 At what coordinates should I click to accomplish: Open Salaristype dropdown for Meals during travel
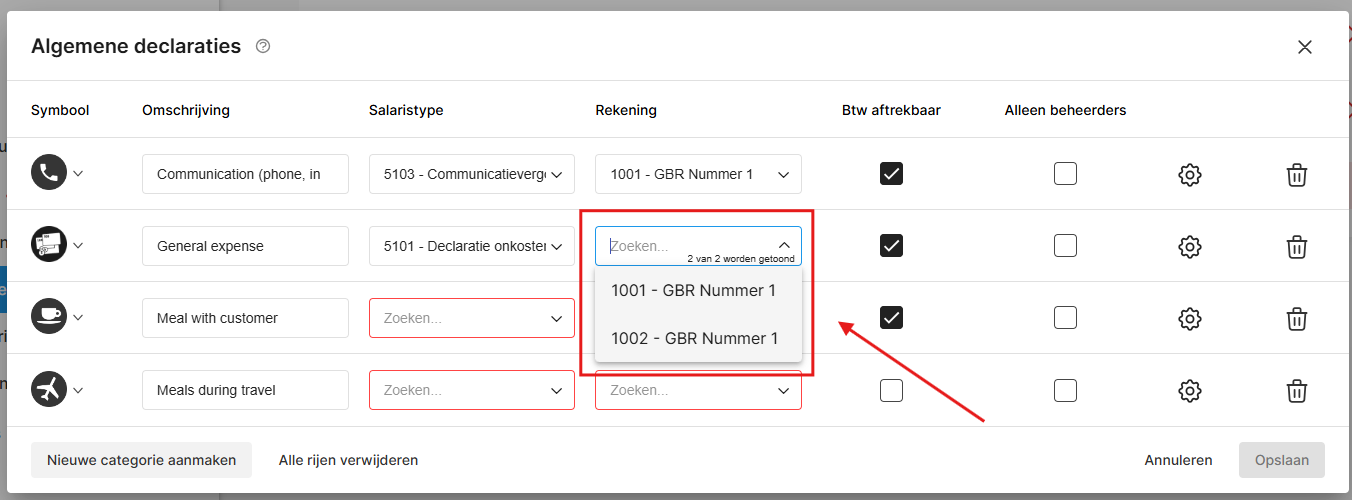(472, 390)
